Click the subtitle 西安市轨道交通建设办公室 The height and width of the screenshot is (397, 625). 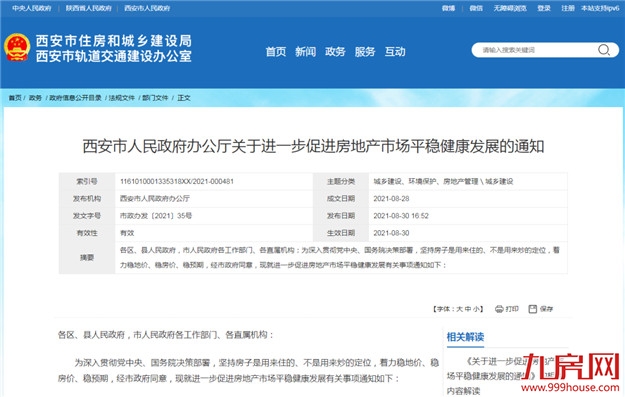(114, 56)
